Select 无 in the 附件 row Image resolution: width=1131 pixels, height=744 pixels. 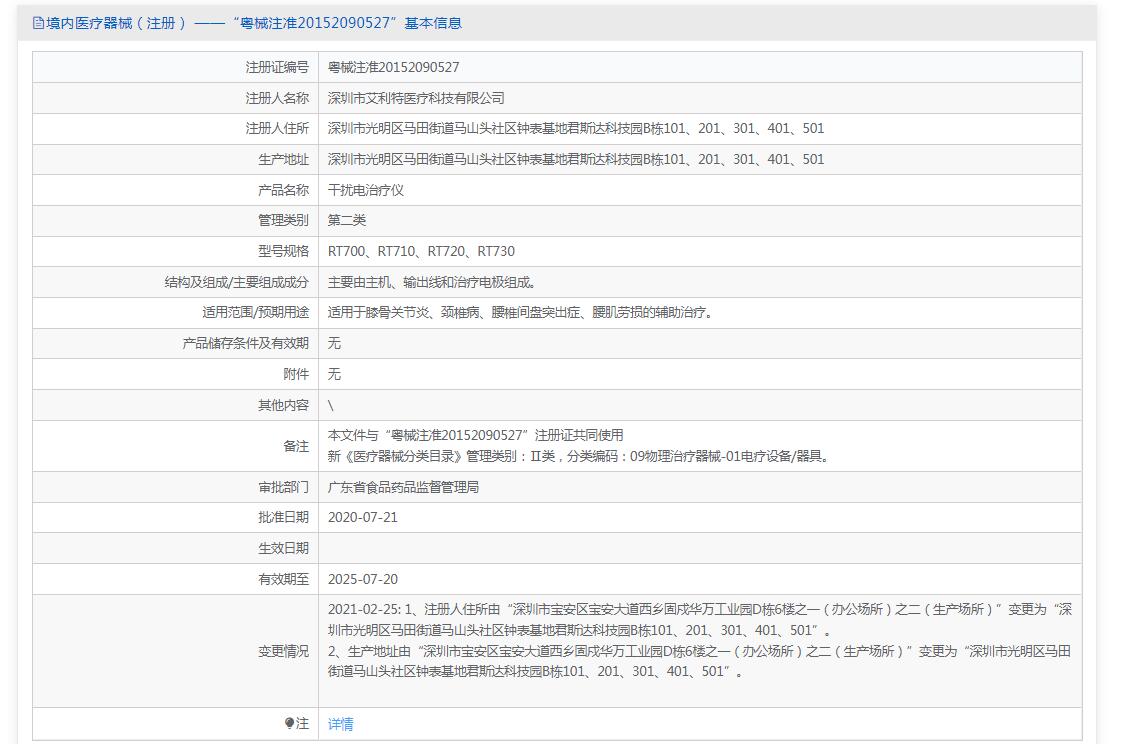click(x=334, y=374)
